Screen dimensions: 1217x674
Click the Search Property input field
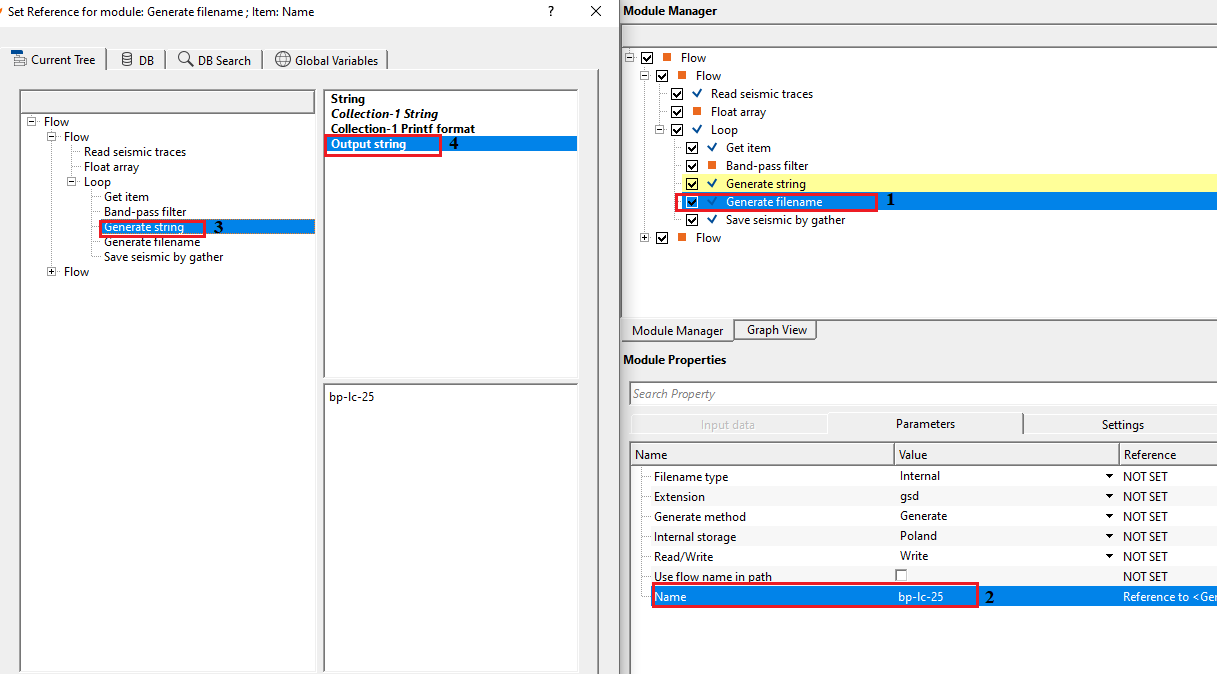(x=920, y=394)
